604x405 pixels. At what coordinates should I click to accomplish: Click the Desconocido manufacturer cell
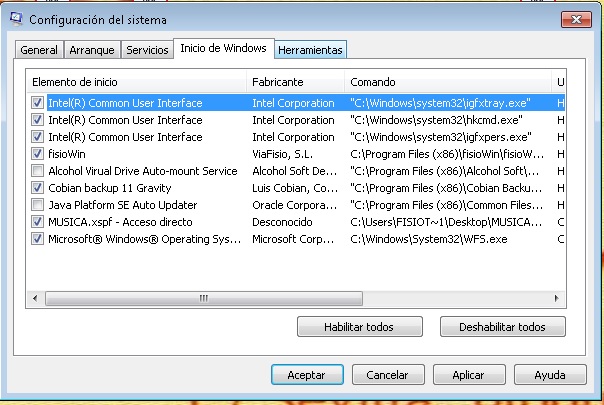click(282, 222)
